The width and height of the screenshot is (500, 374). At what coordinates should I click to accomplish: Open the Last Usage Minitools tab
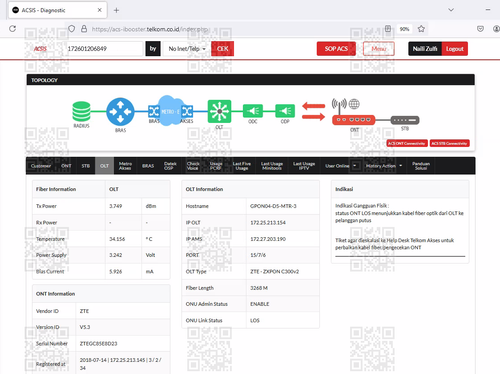272,166
